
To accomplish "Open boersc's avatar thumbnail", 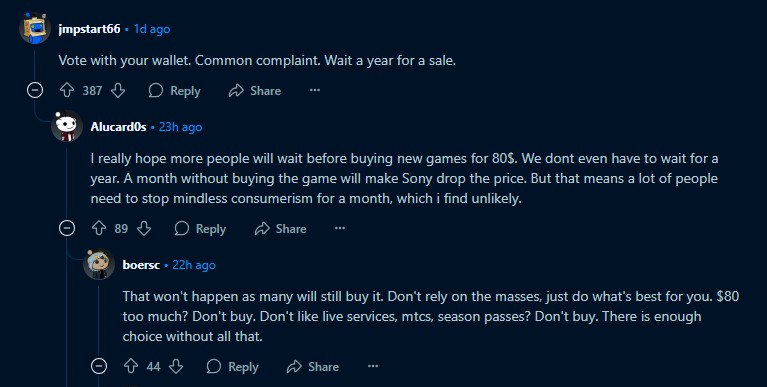I will [99, 265].
